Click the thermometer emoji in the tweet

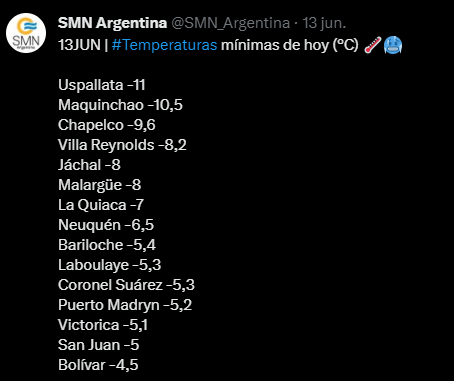point(373,45)
